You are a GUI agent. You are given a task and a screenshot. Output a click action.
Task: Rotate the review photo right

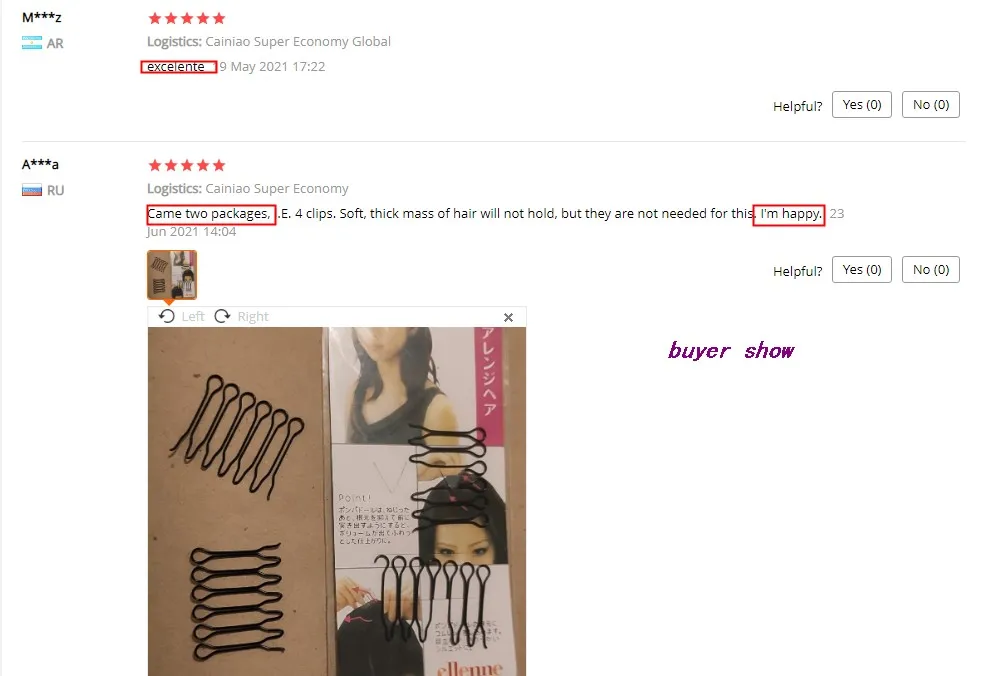click(241, 316)
